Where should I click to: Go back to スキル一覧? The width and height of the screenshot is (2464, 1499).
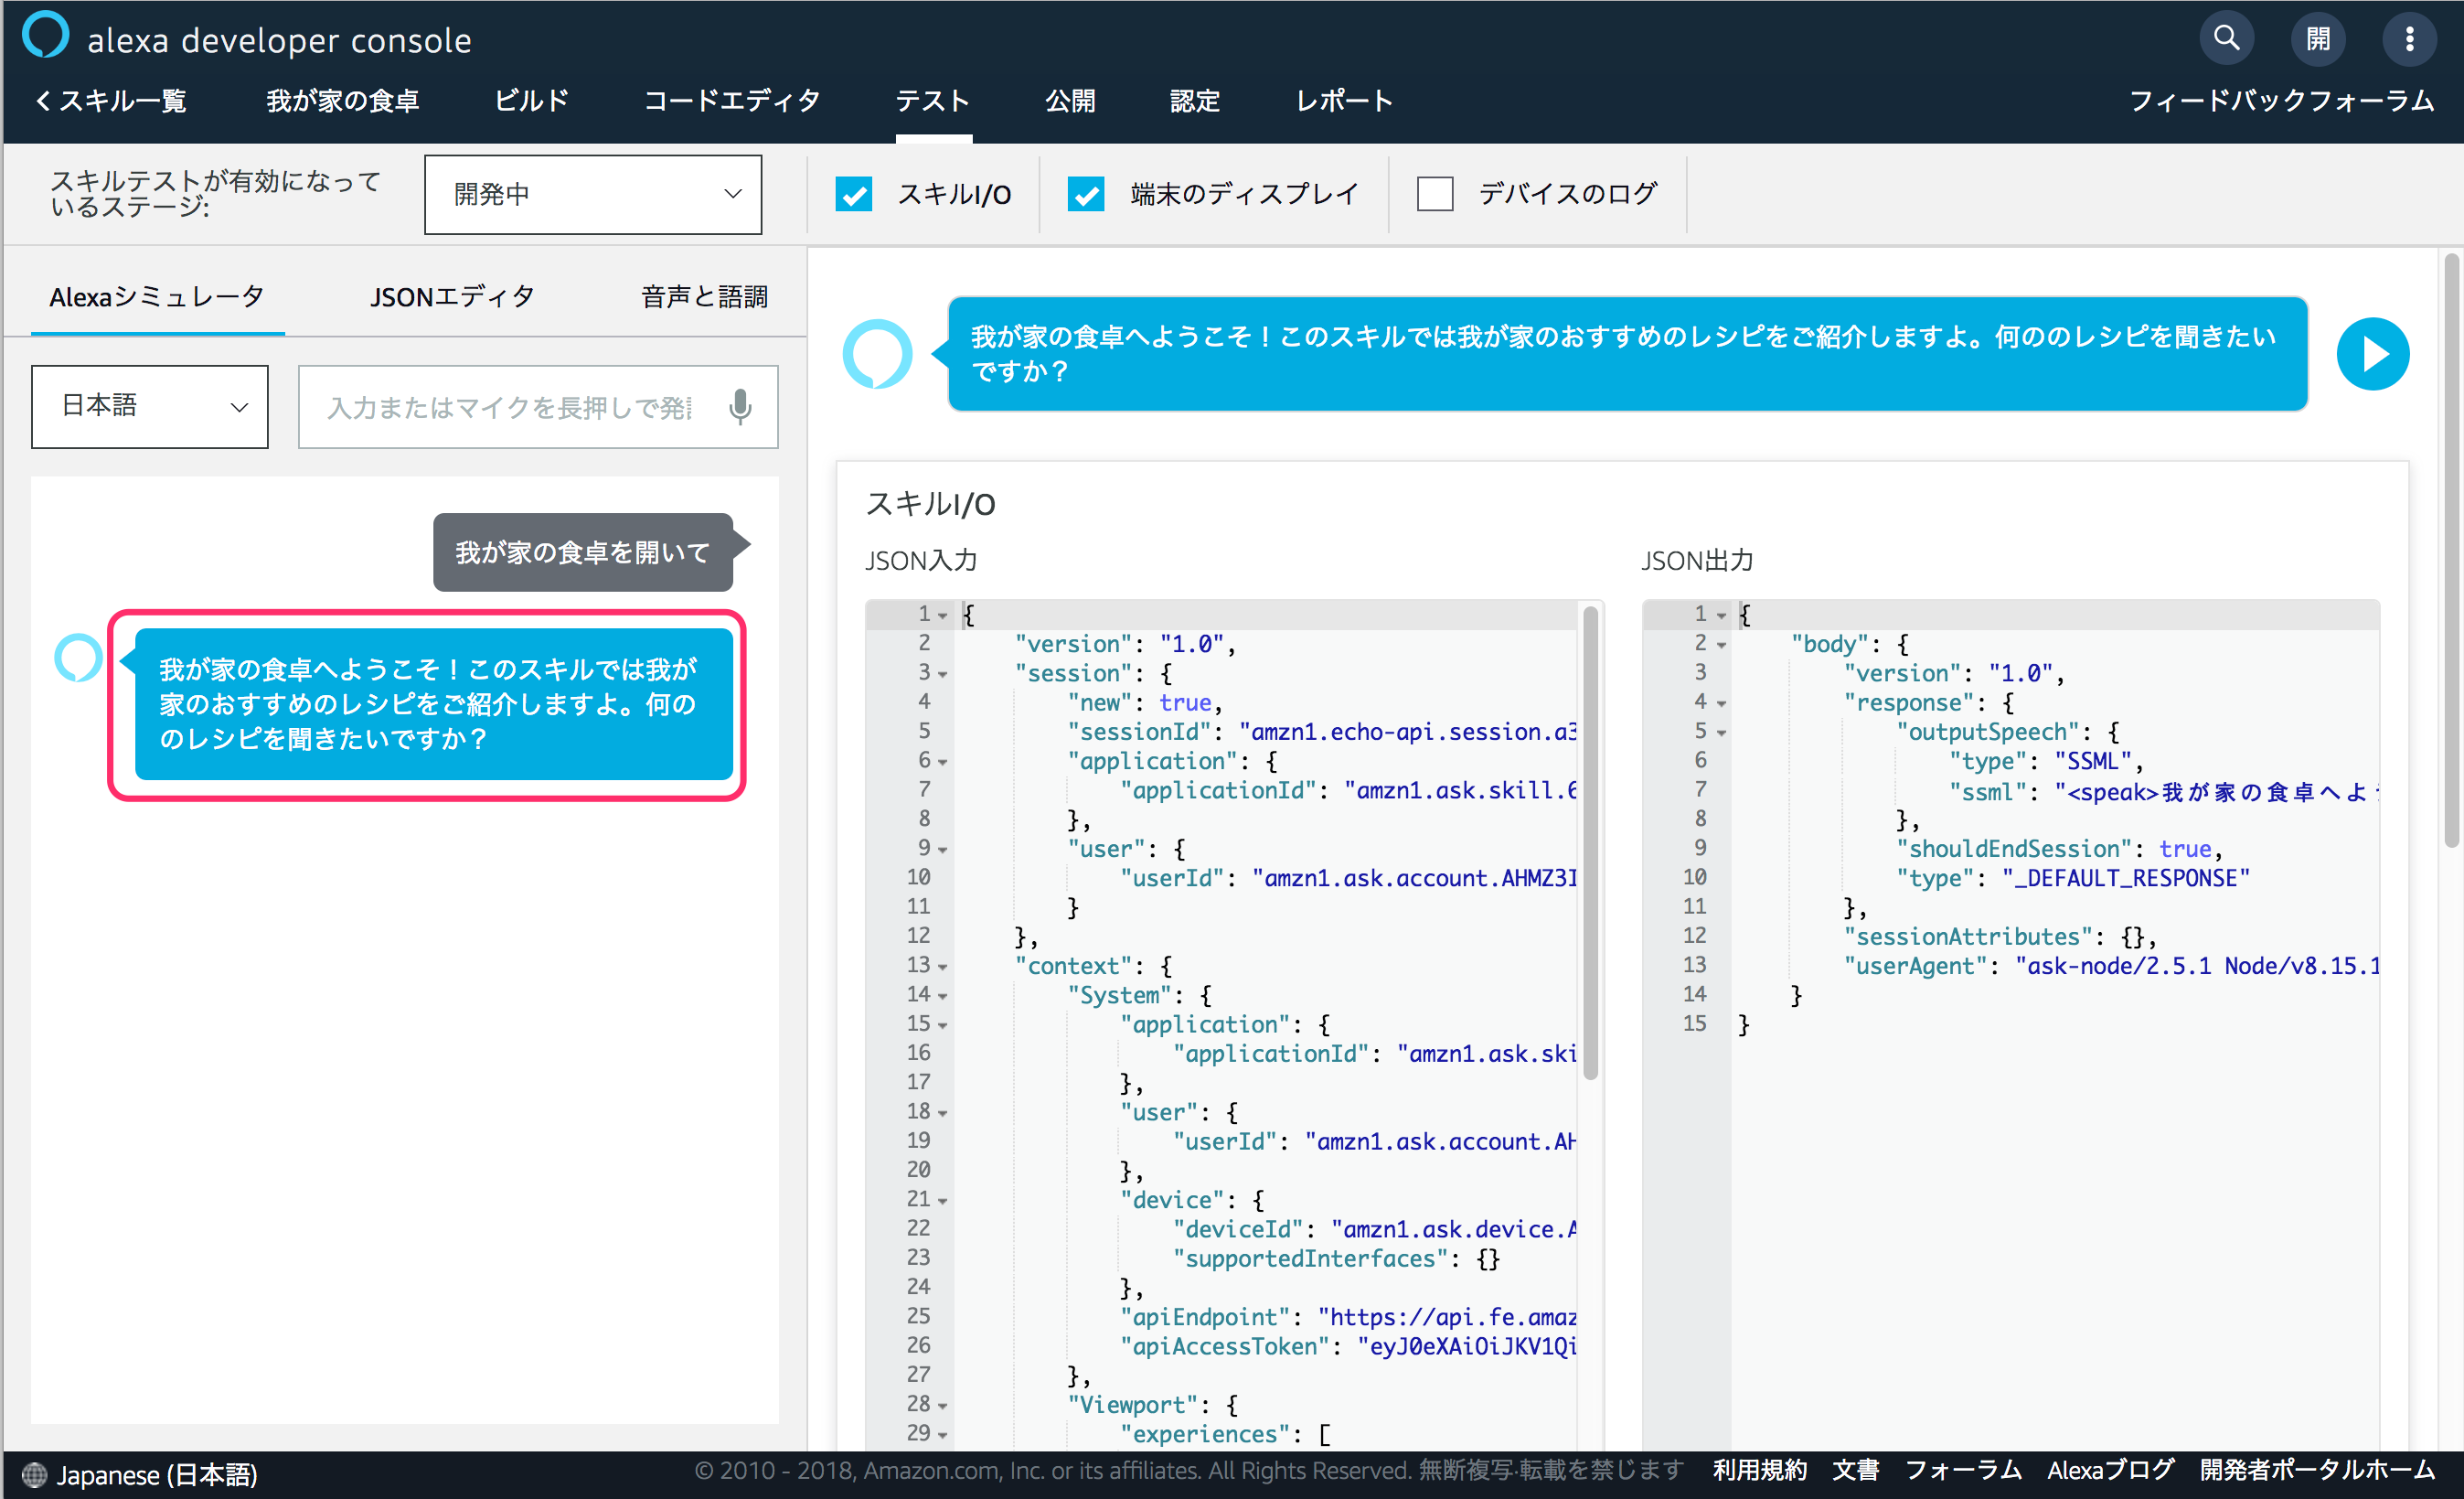(x=111, y=101)
